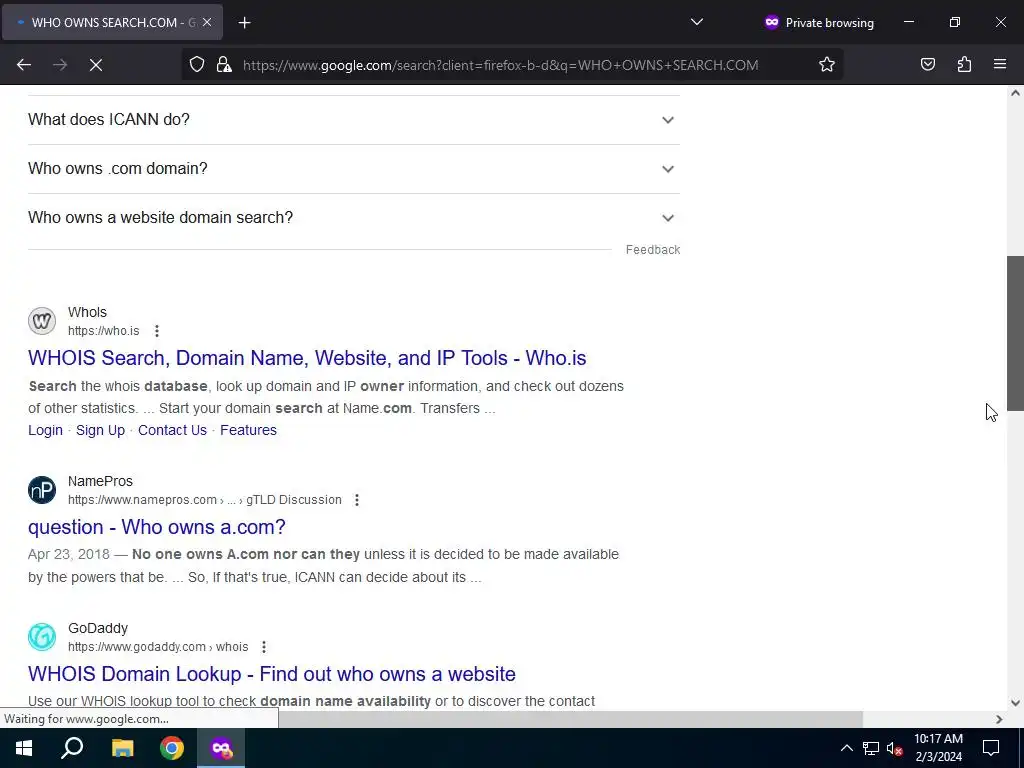Open more options for the GoDaddy result
The width and height of the screenshot is (1024, 768).
264,647
